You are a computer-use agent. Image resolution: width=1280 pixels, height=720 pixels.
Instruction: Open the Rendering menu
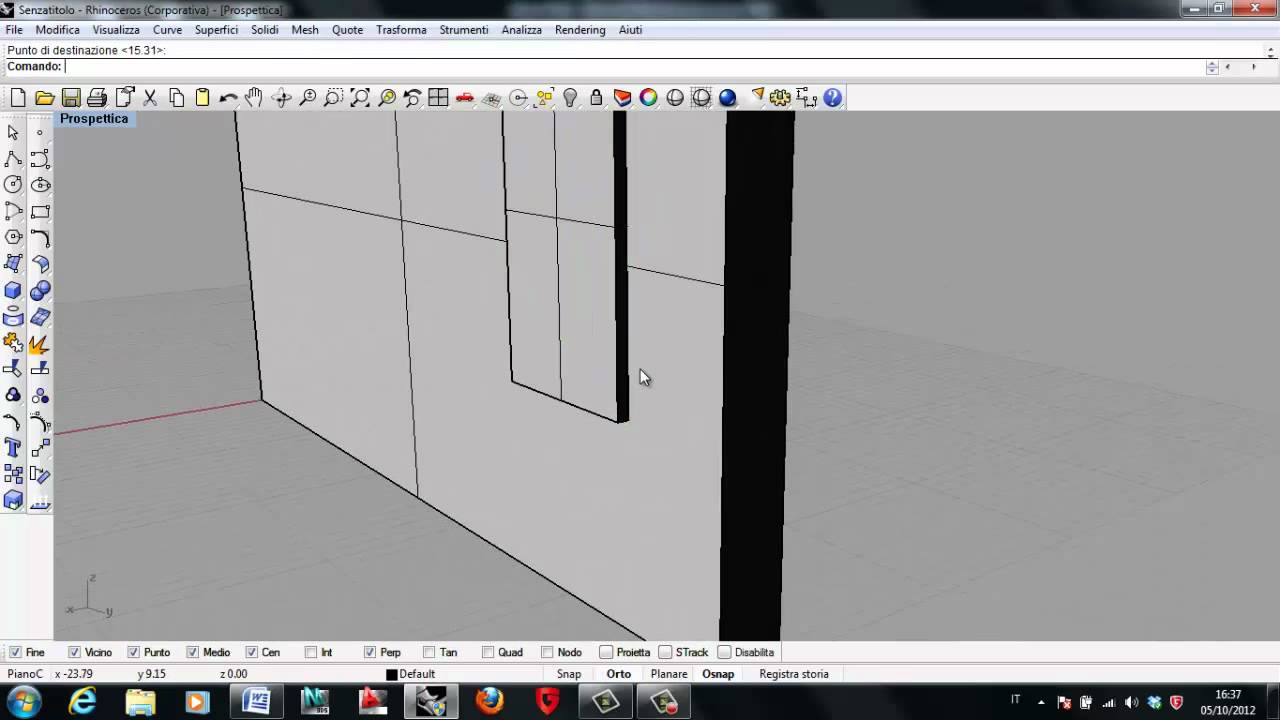(x=580, y=30)
